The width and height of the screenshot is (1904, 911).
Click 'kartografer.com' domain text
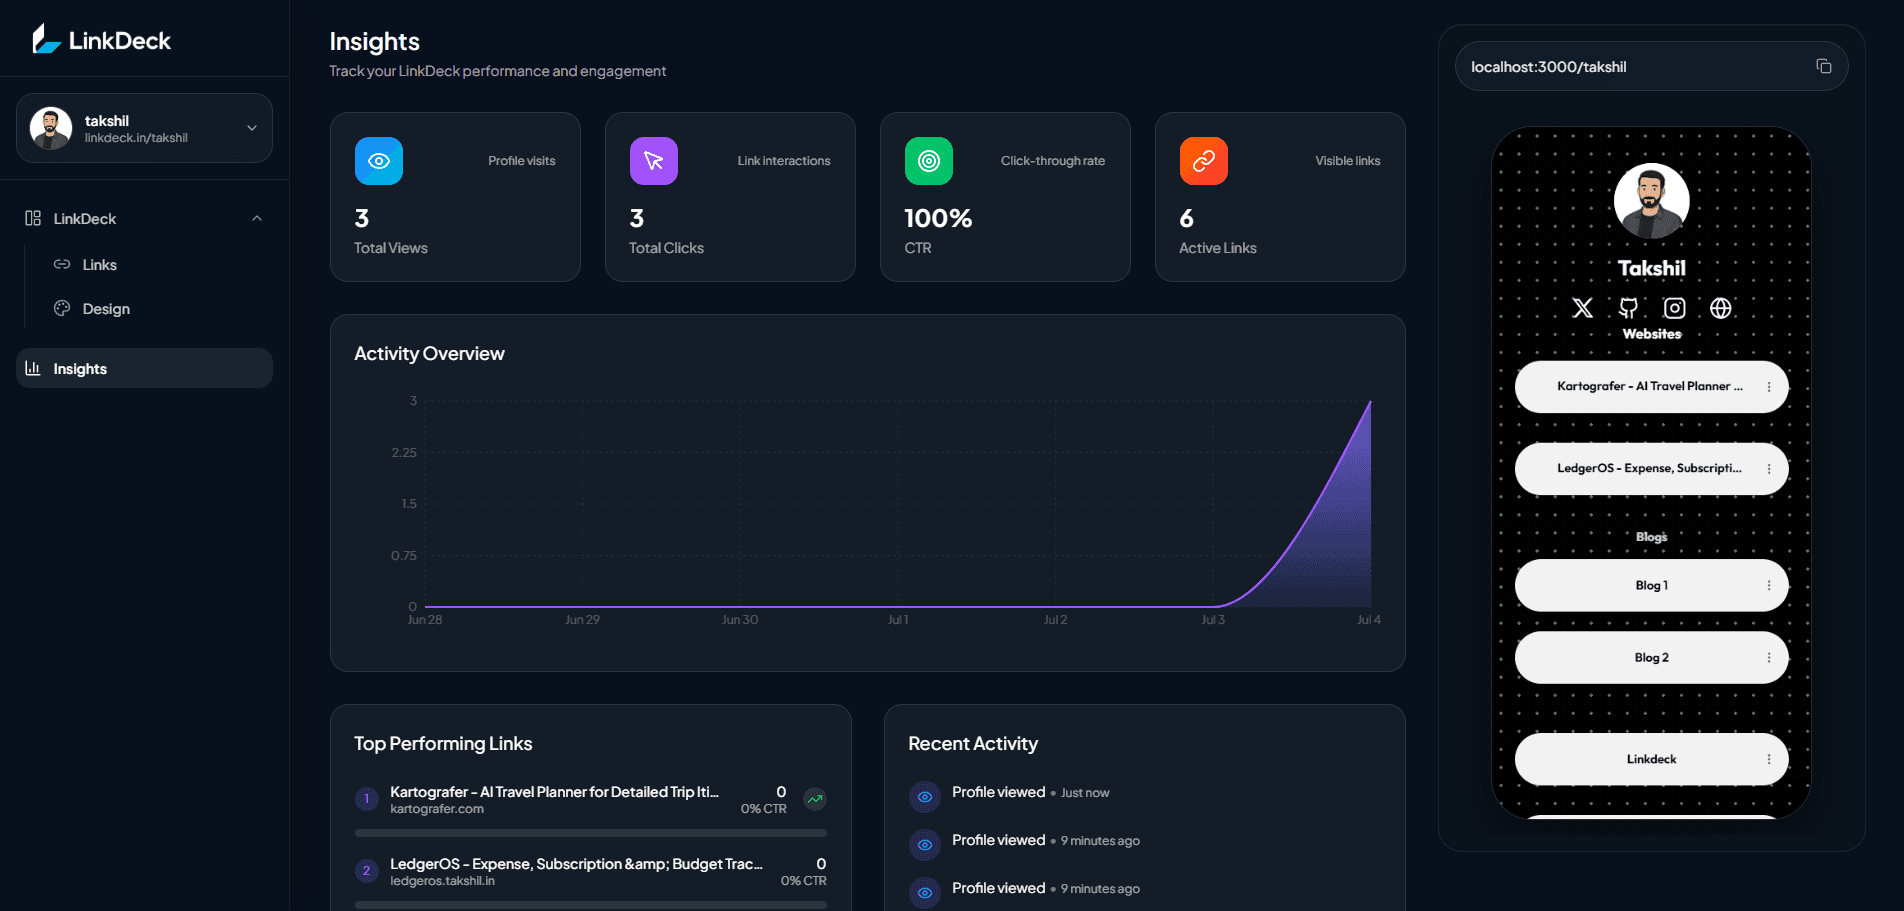[x=437, y=809]
